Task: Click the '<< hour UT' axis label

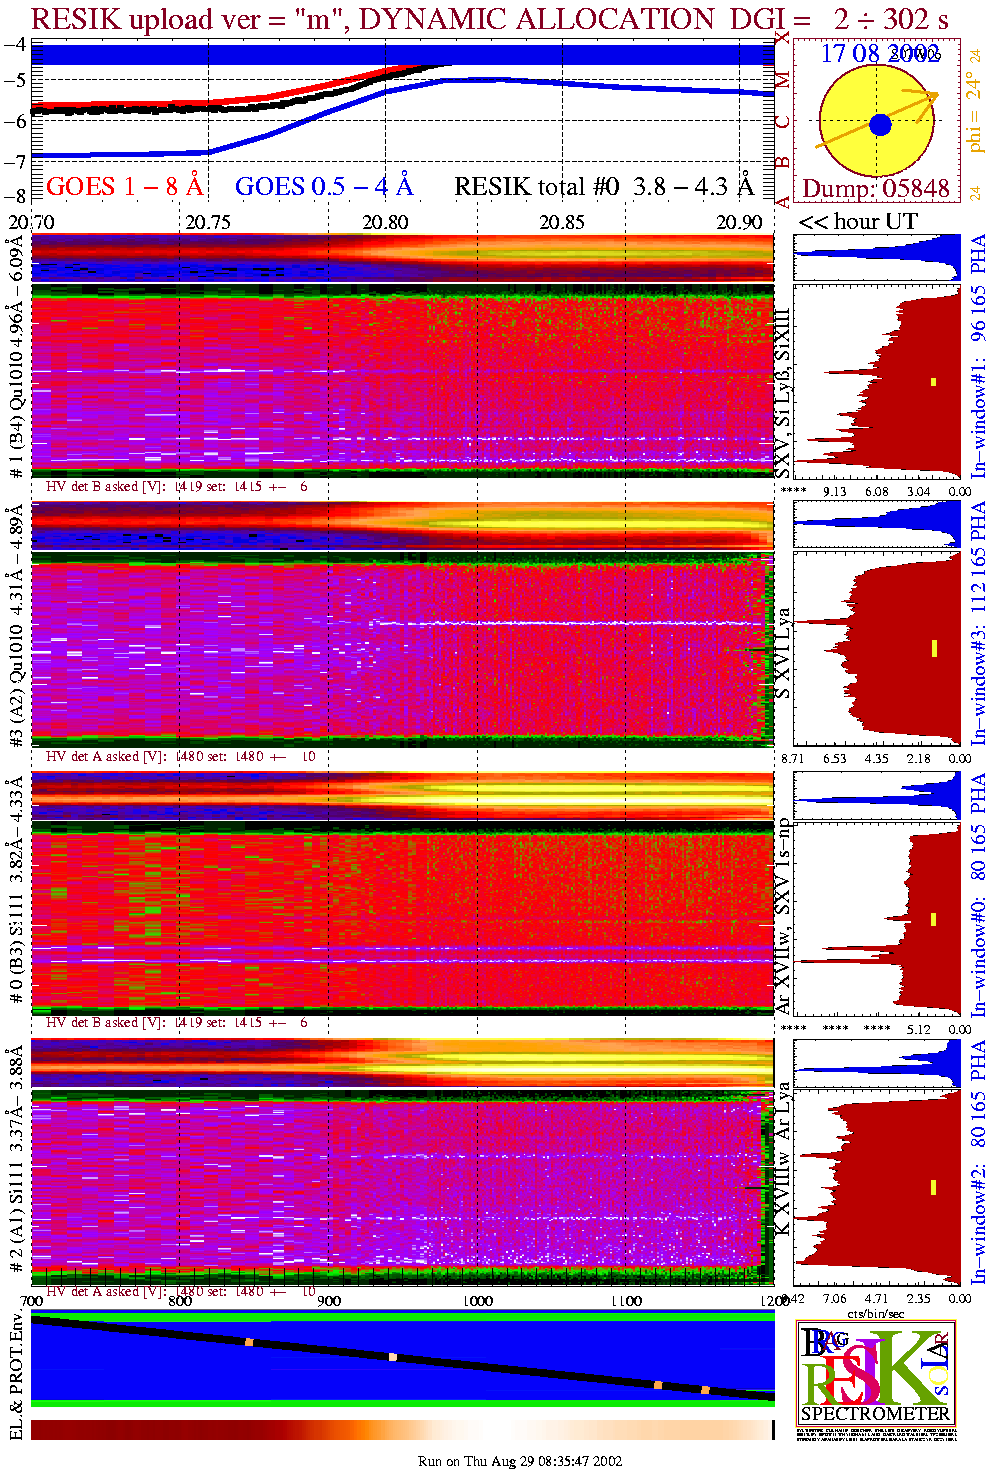Action: pyautogui.click(x=858, y=222)
